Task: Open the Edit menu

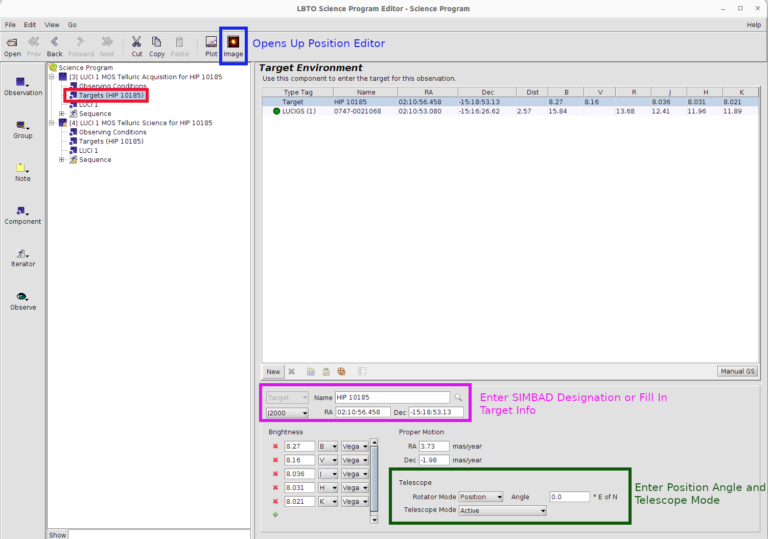Action: tap(30, 24)
